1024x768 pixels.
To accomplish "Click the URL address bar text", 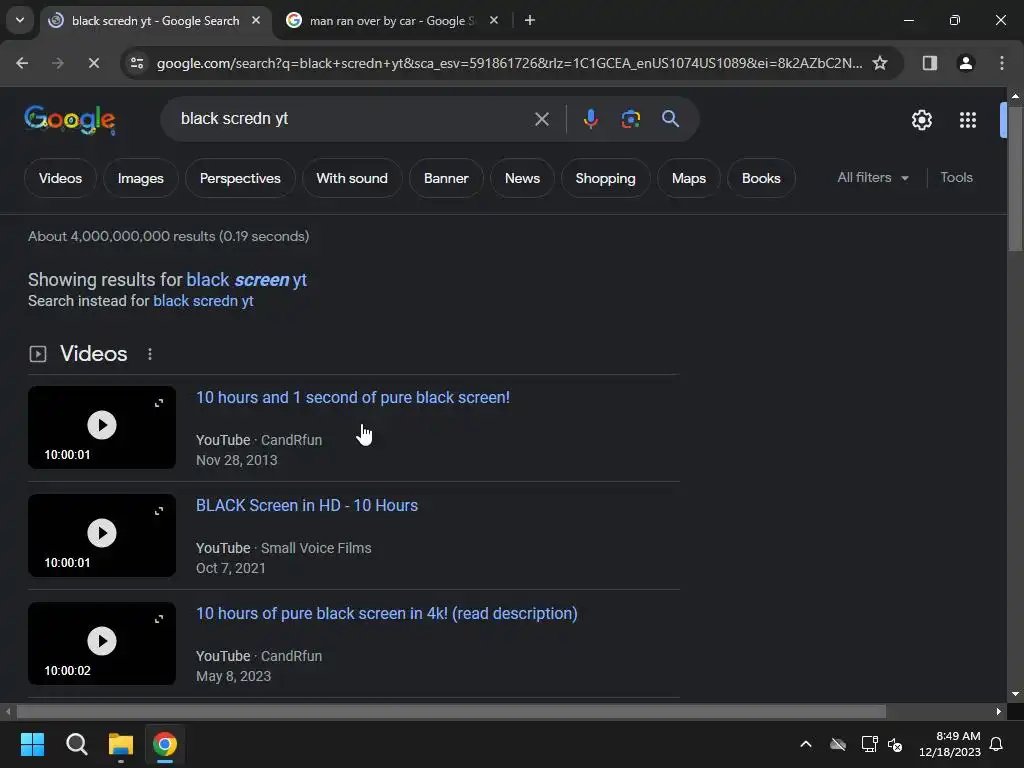I will point(509,63).
